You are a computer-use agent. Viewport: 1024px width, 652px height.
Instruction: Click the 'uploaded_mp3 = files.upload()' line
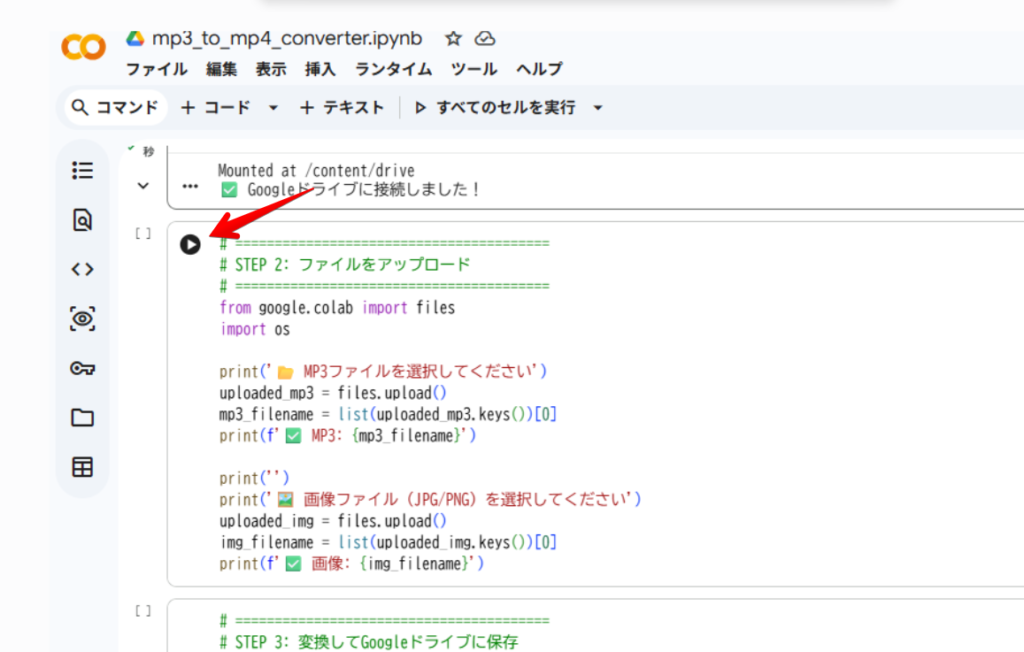(x=333, y=393)
